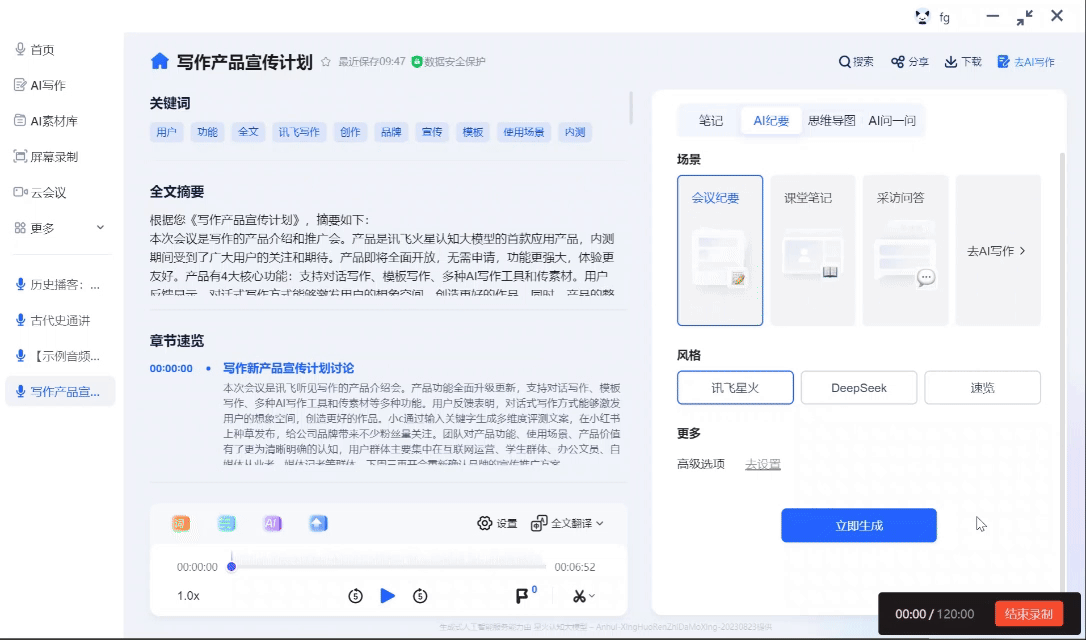1086x640 pixels.
Task: Switch to the 思维导图 tab
Action: pos(831,121)
